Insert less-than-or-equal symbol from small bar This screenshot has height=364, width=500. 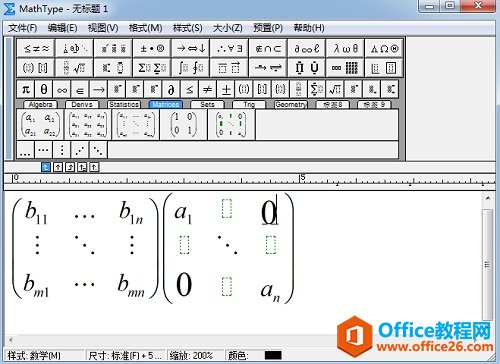click(189, 89)
